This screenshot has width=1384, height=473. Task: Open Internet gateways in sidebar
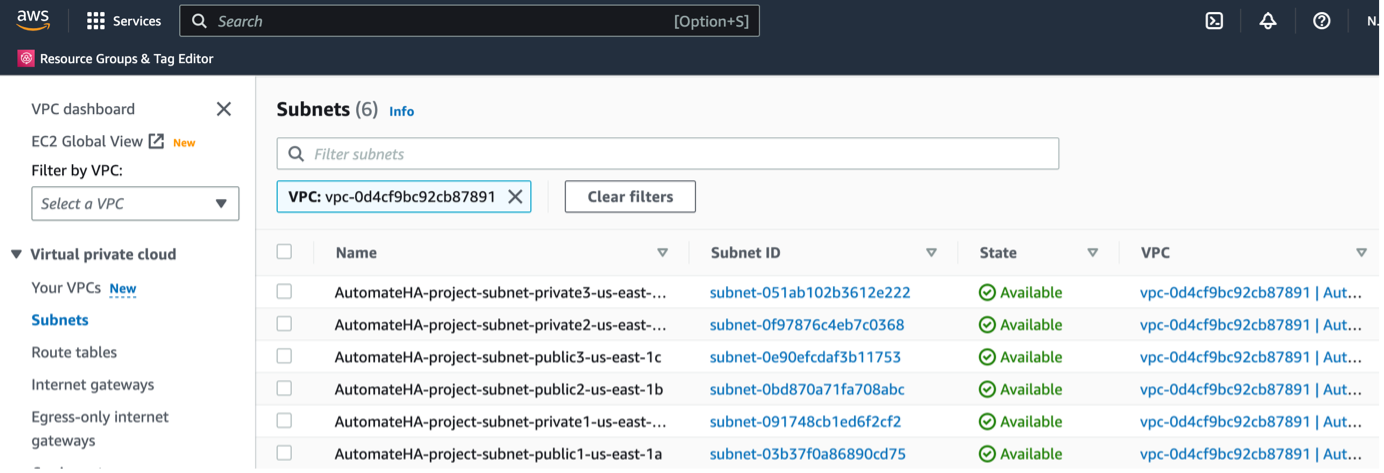92,385
